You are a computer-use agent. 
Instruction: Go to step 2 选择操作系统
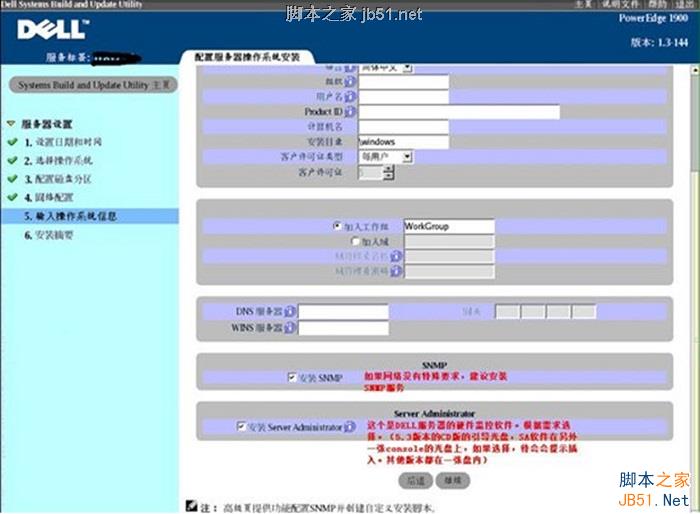58,160
